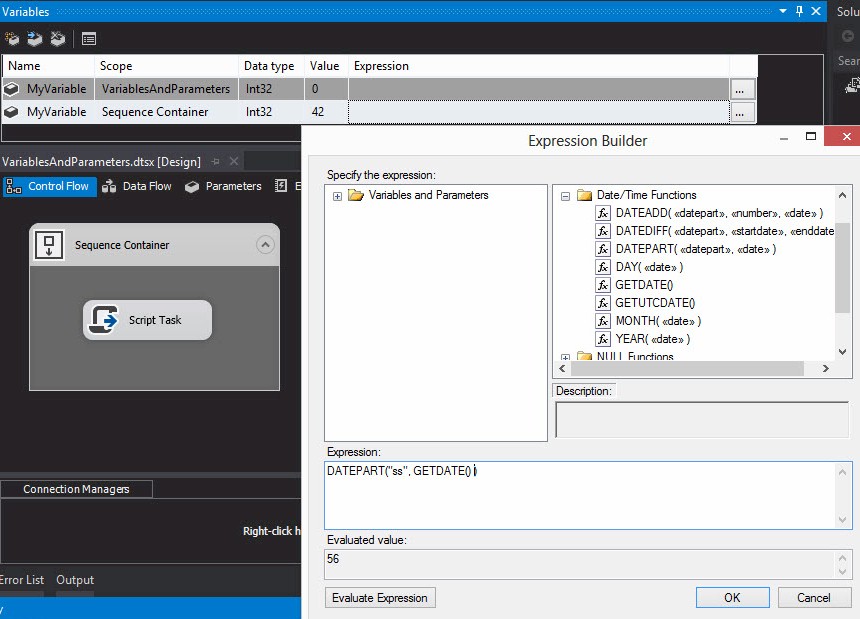Switch to the Data Flow tab
This screenshot has width=860, height=619.
pos(137,186)
